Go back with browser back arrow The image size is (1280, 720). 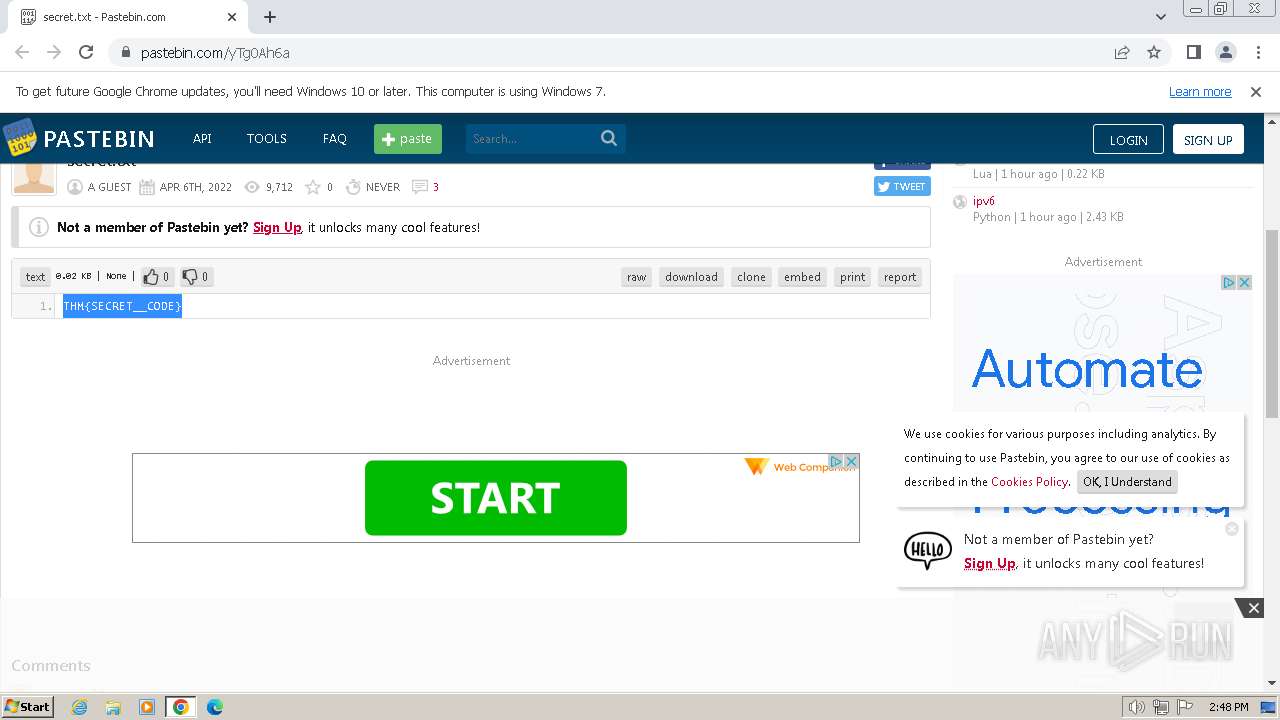coord(22,52)
